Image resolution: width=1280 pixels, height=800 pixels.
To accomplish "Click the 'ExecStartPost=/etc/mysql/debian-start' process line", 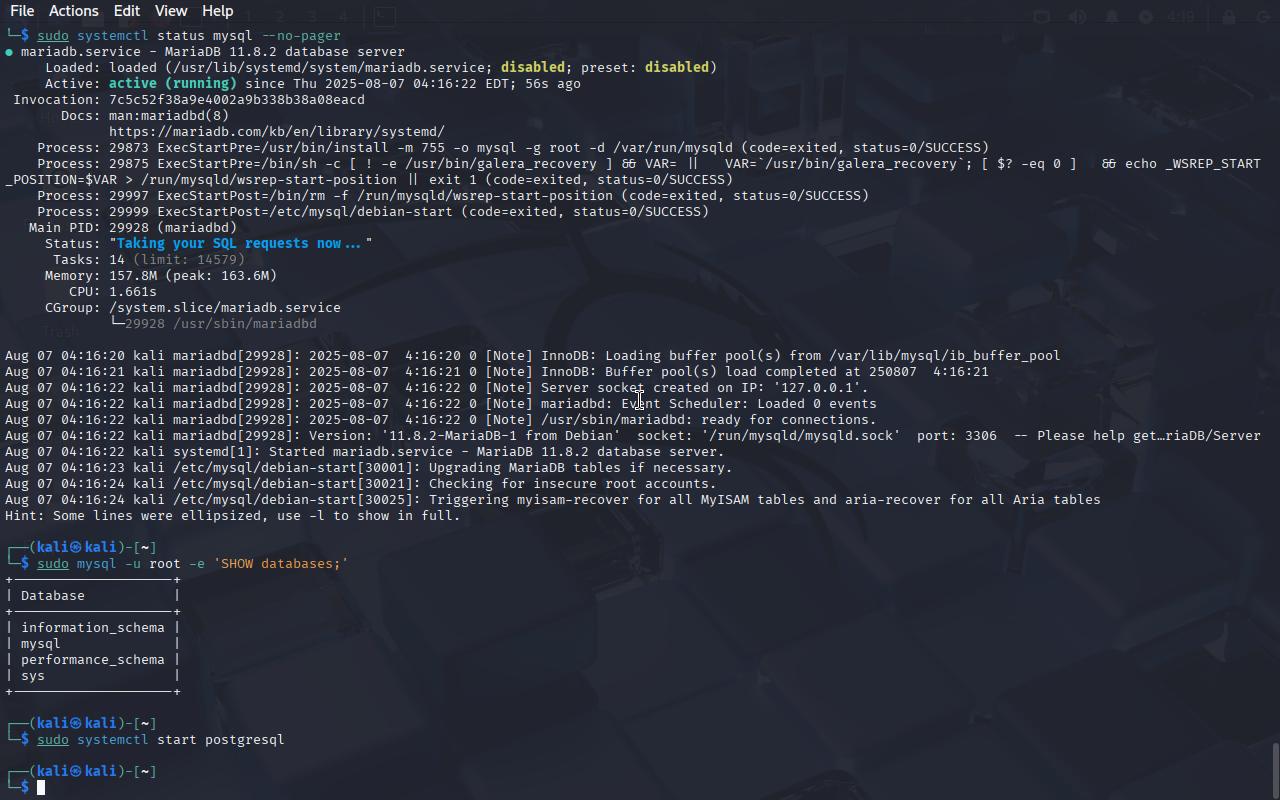I will point(373,212).
